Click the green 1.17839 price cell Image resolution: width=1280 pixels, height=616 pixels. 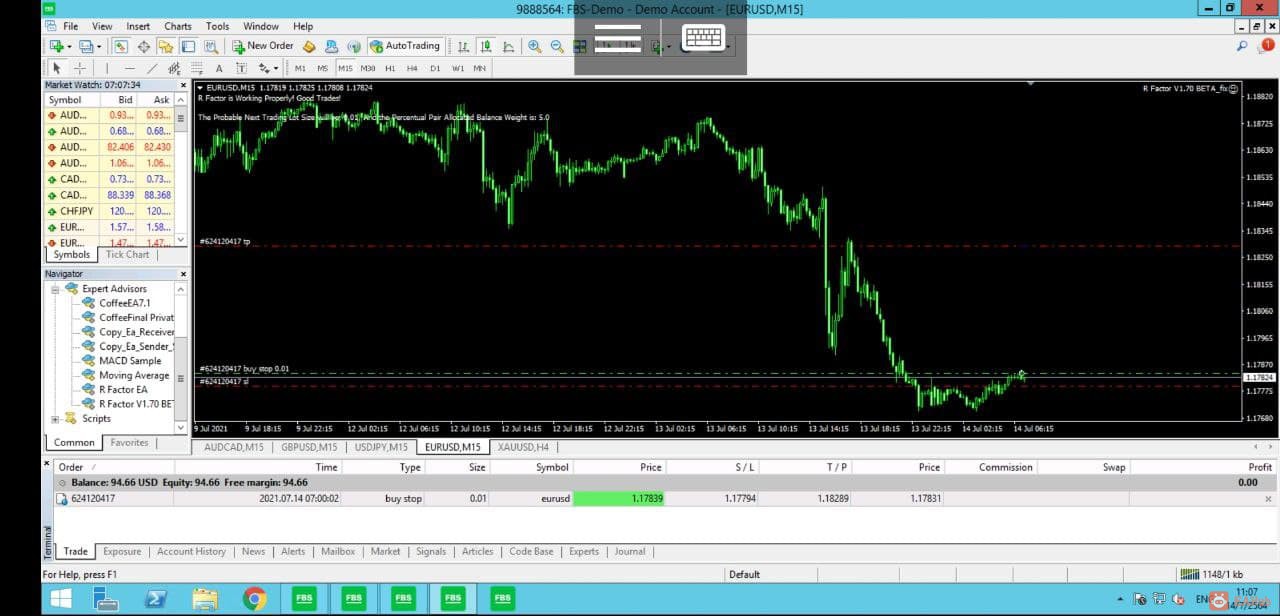click(x=619, y=498)
